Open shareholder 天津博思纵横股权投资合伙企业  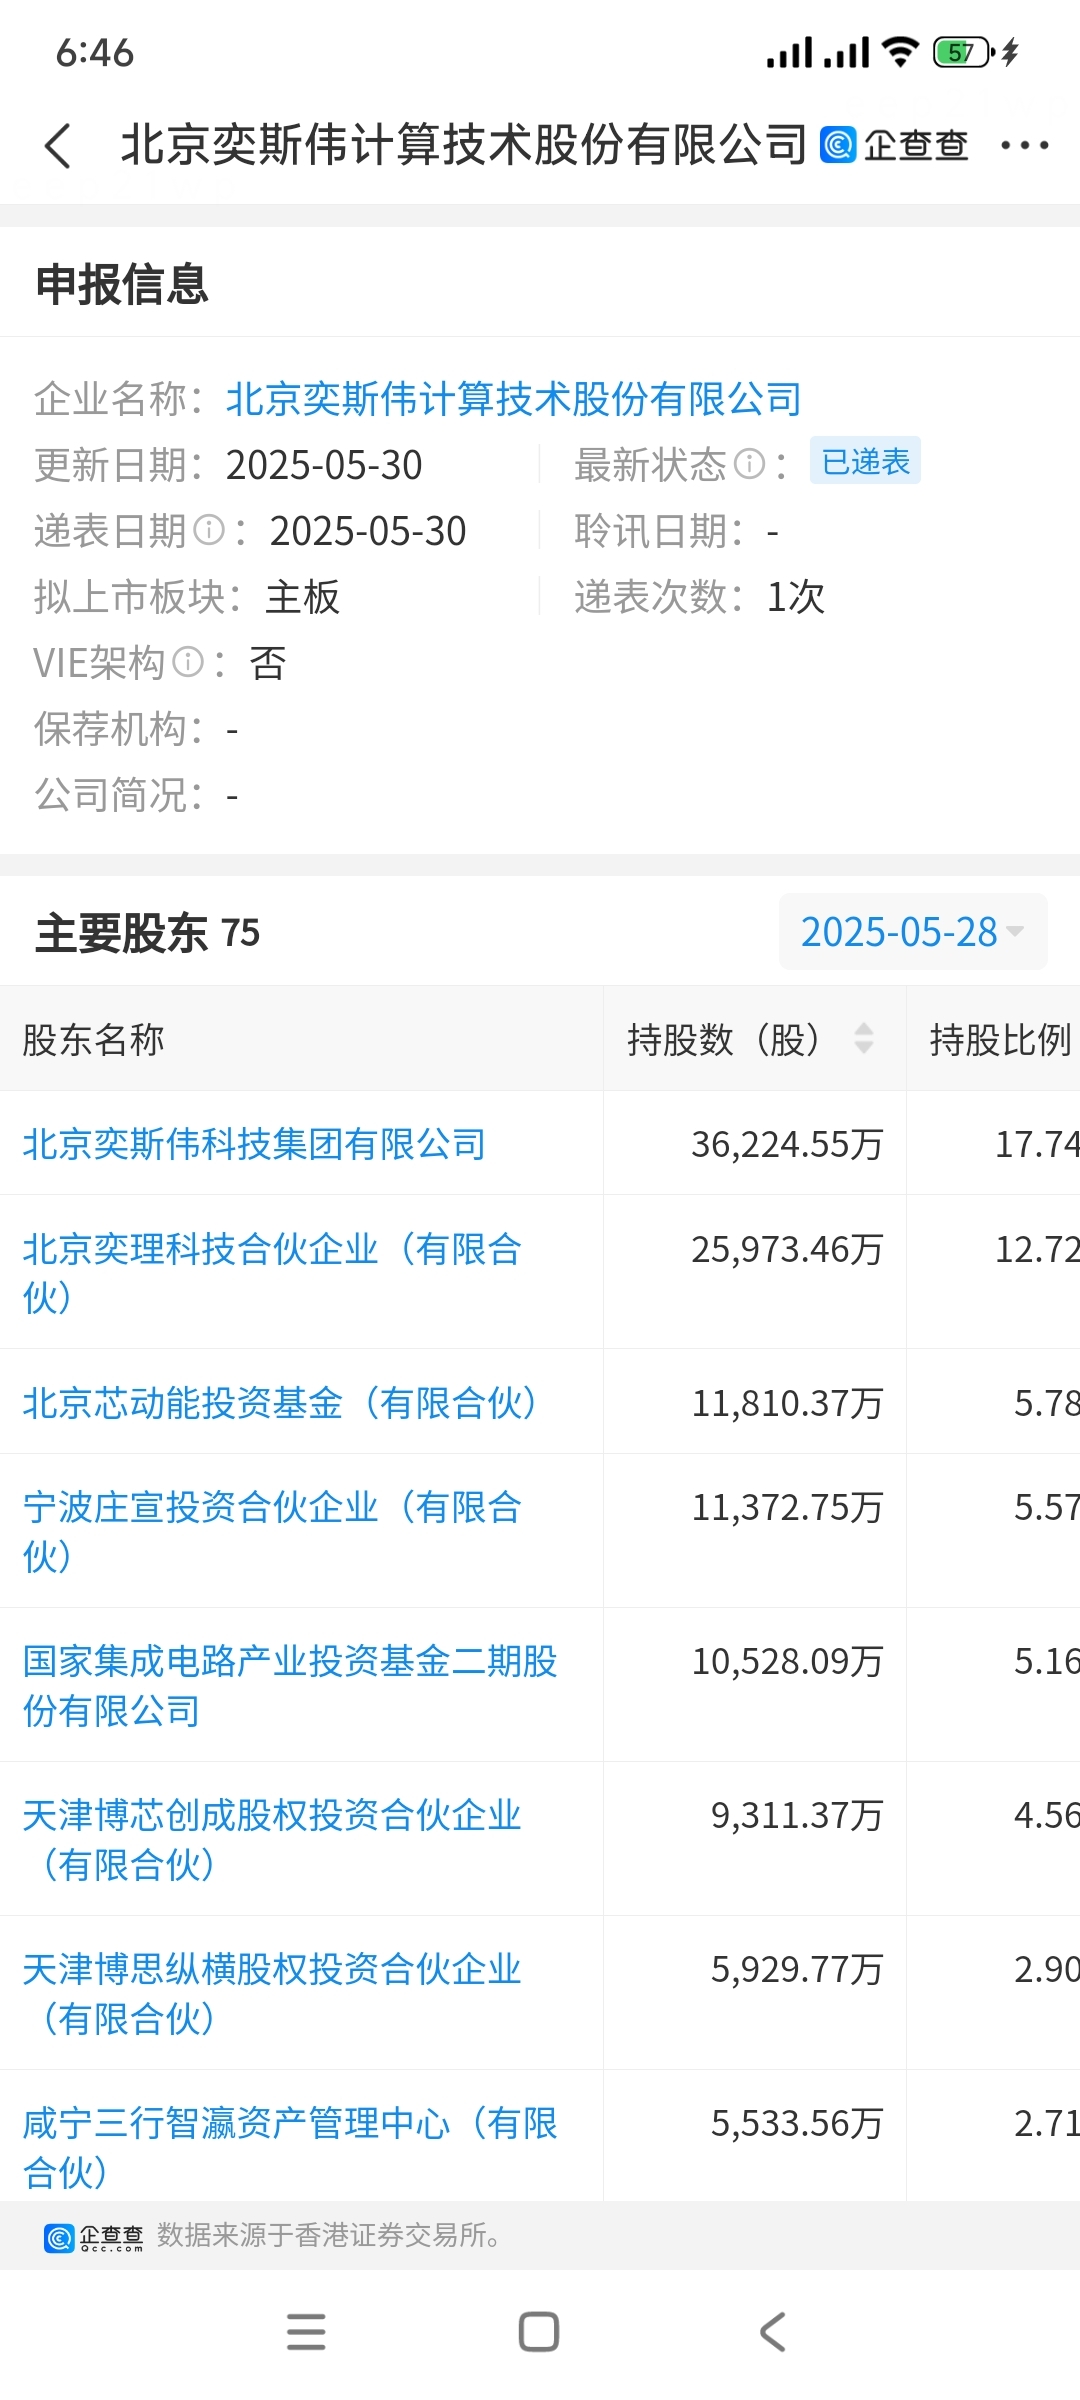click(x=272, y=1993)
